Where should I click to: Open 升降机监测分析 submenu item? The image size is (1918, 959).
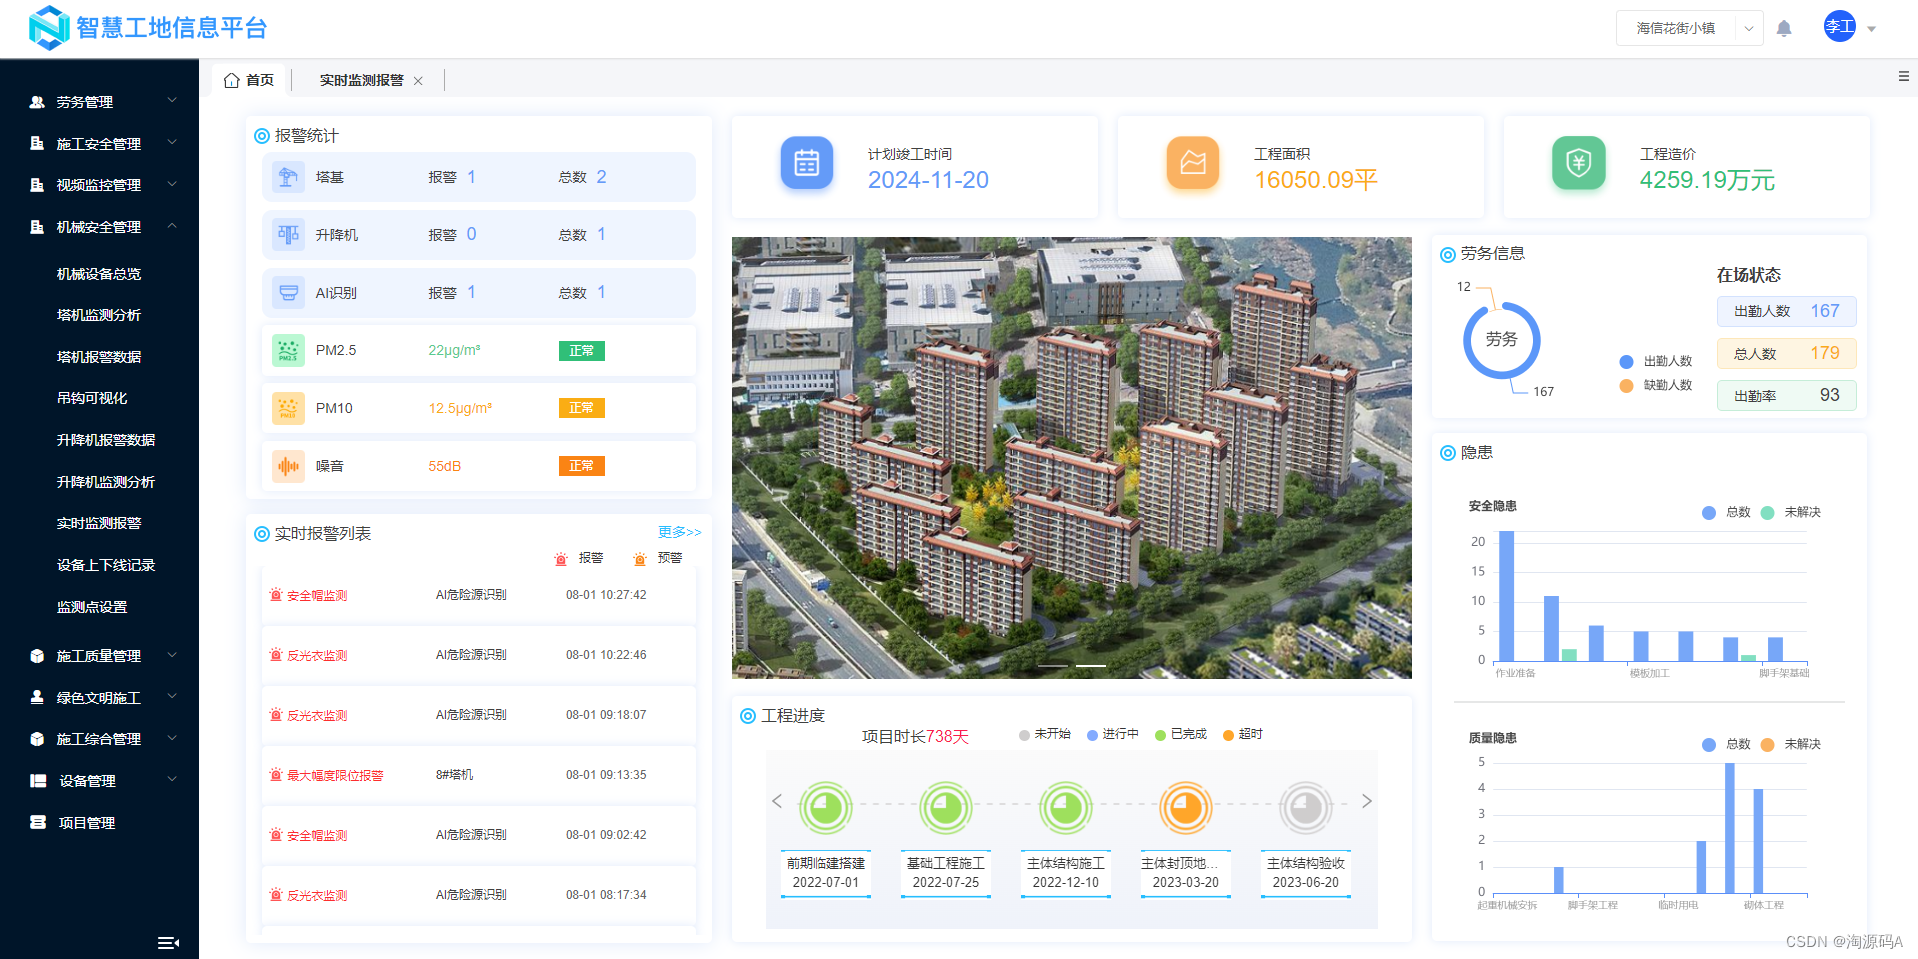point(106,482)
